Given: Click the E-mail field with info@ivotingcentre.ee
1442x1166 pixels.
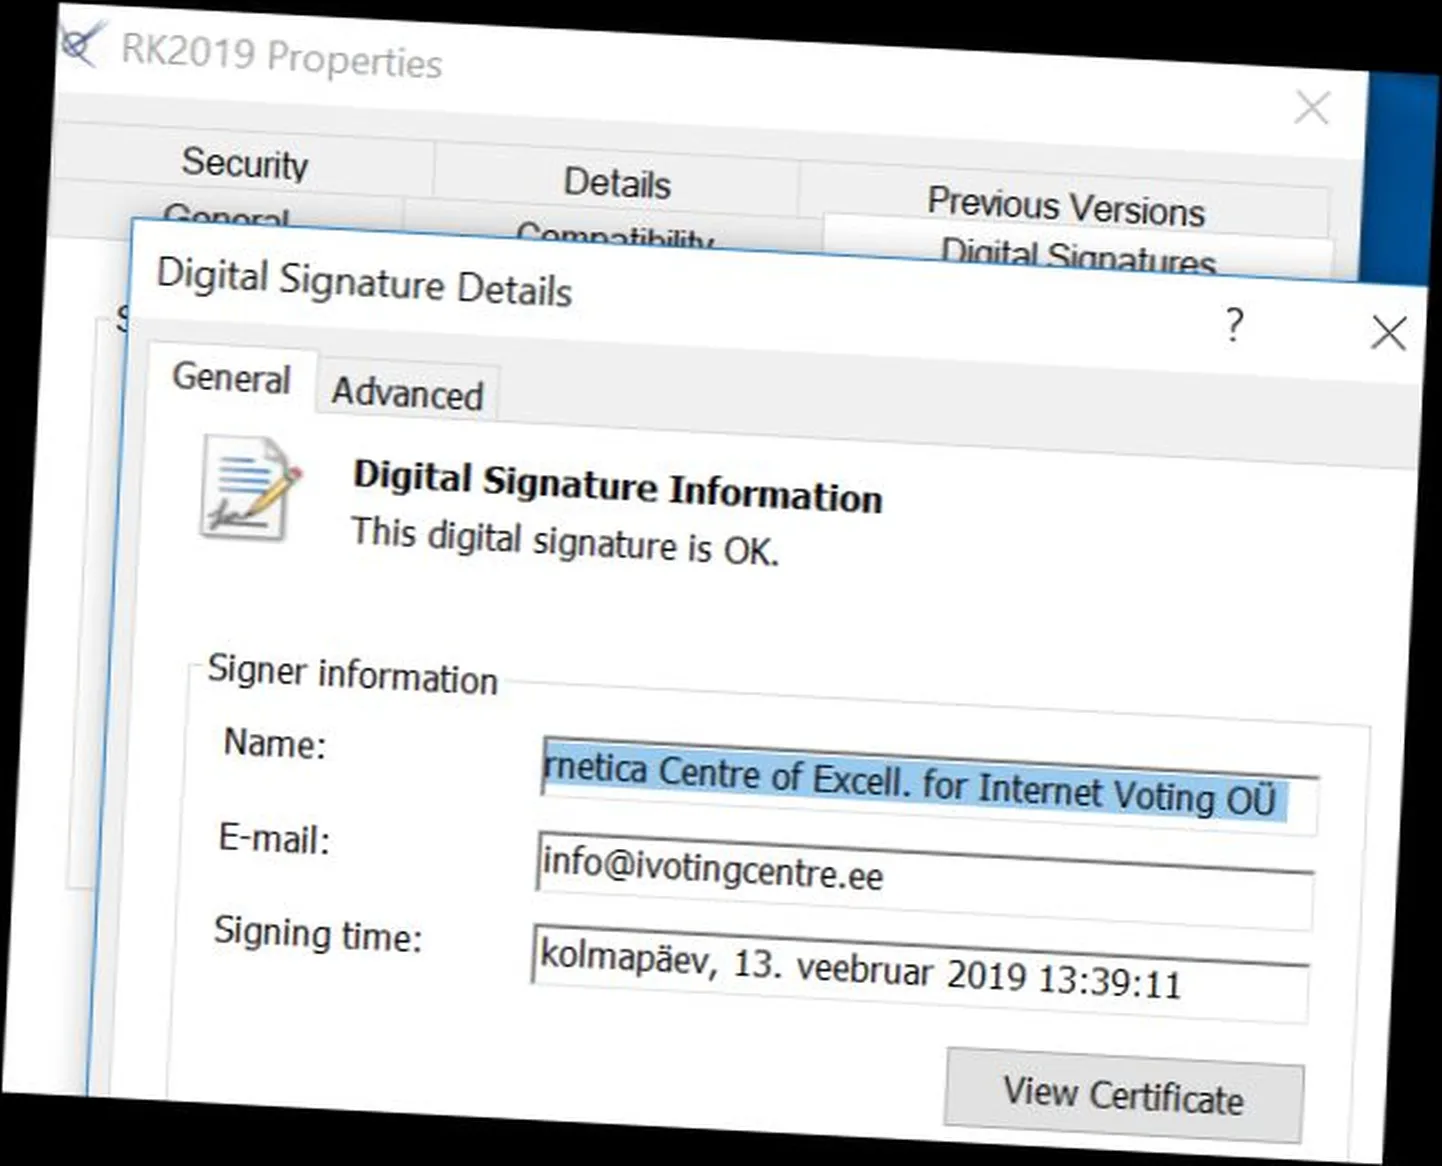Looking at the screenshot, I should pyautogui.click(x=925, y=880).
